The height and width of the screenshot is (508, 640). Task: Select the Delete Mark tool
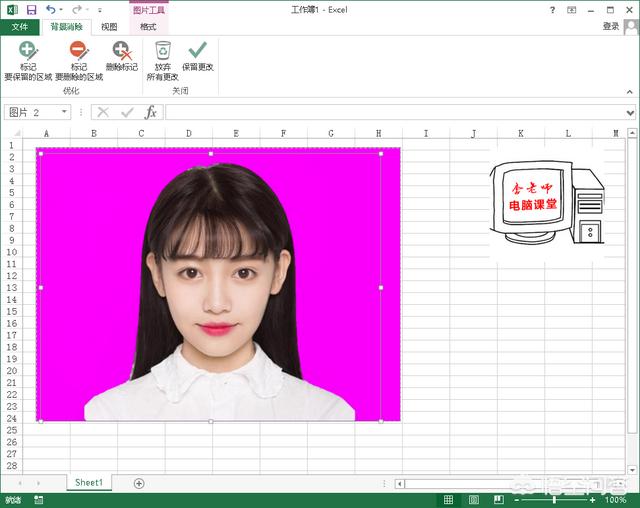122,51
